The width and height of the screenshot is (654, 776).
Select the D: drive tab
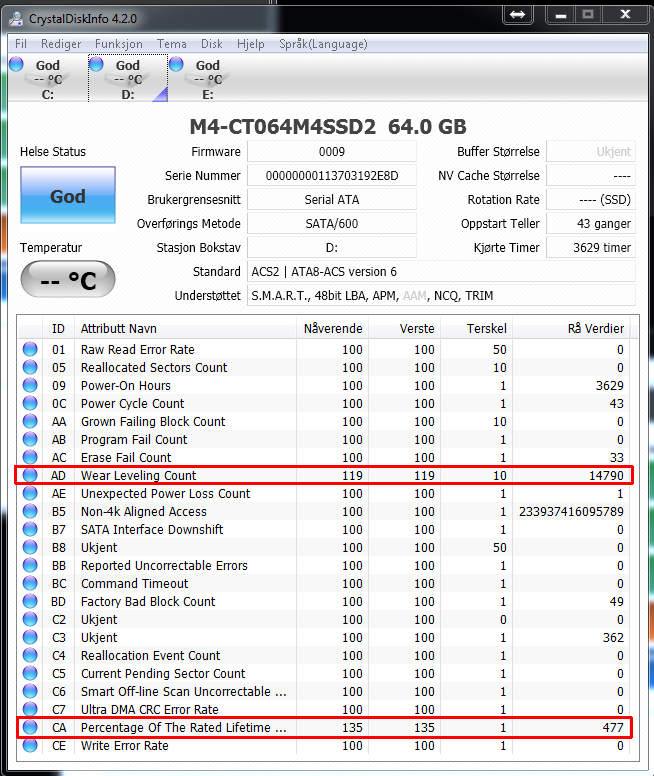[128, 79]
